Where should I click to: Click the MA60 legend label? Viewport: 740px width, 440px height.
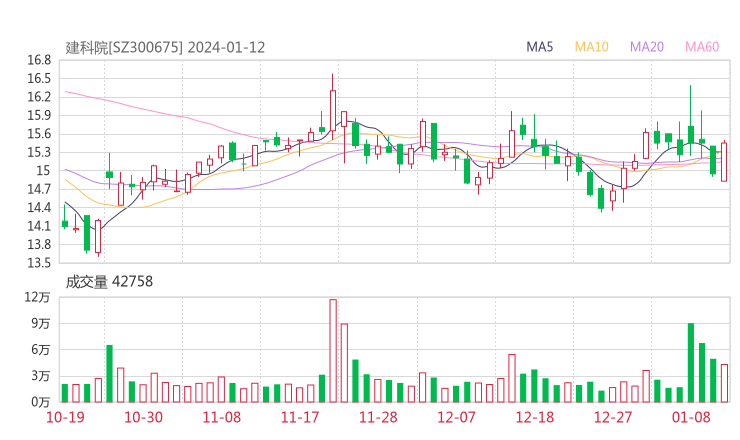[x=702, y=47]
